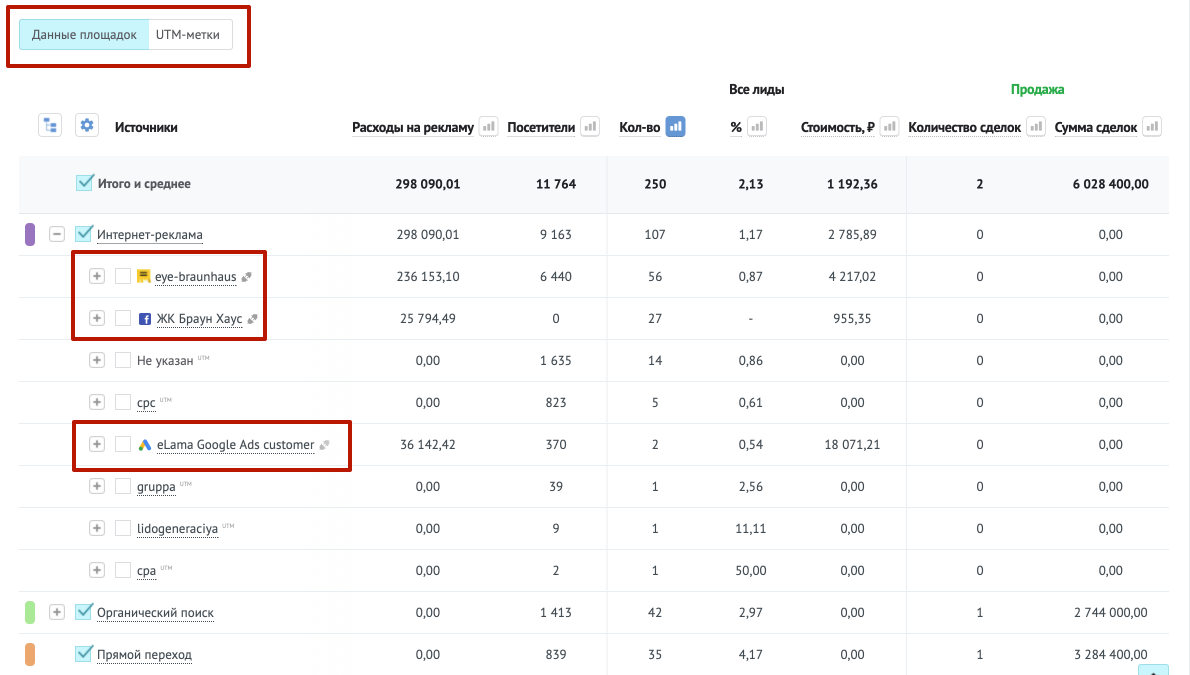Show chart for % column
Image resolution: width=1190 pixels, height=675 pixels.
[x=757, y=127]
